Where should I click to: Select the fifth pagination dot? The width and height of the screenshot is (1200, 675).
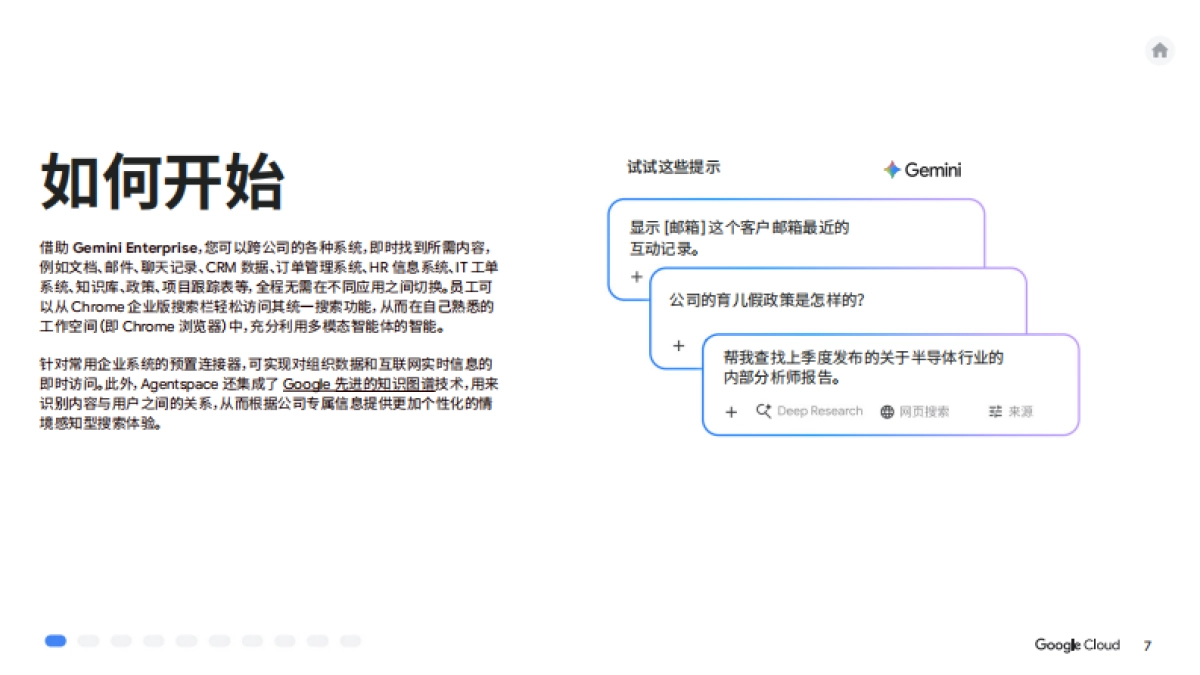[x=185, y=640]
